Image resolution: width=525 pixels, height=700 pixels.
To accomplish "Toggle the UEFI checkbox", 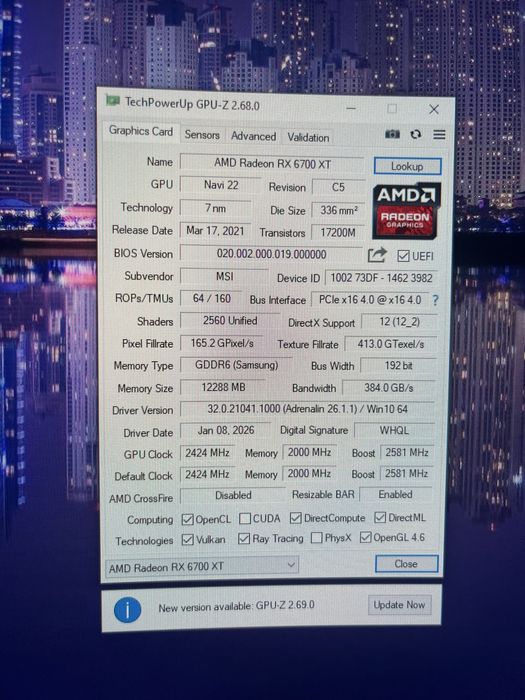I will 403,256.
